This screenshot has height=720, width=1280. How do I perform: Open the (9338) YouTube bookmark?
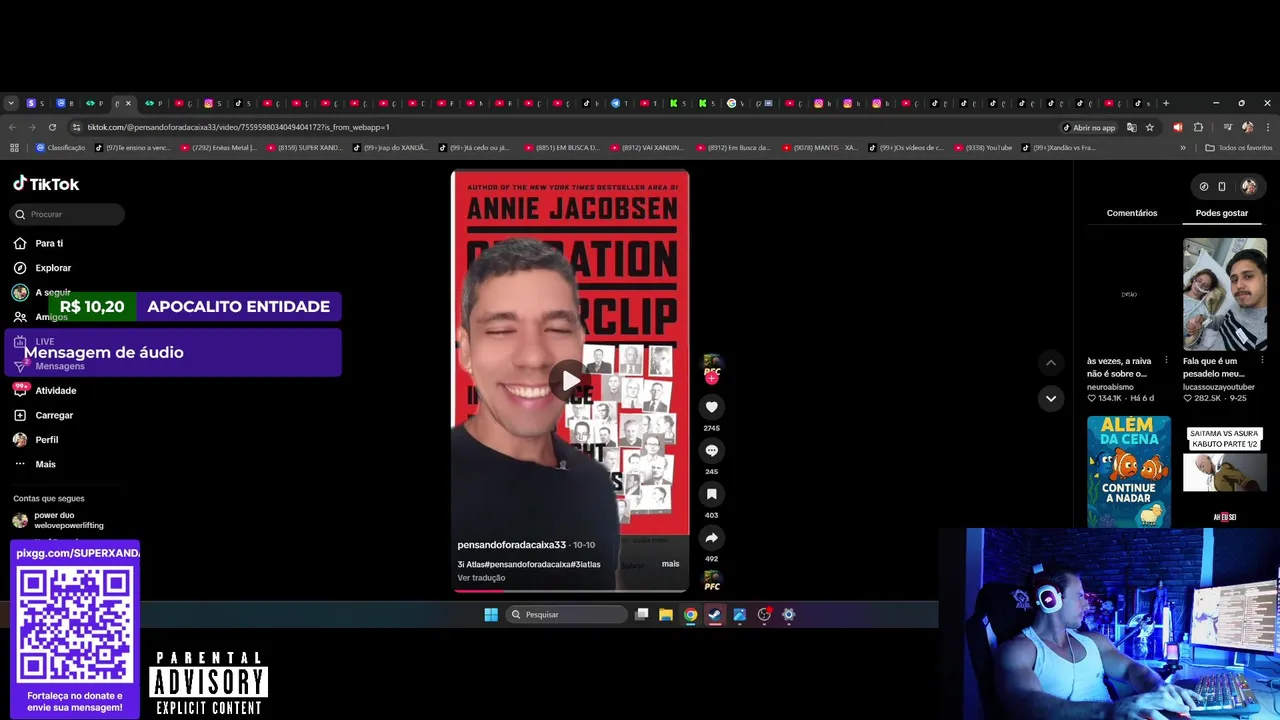click(x=982, y=148)
